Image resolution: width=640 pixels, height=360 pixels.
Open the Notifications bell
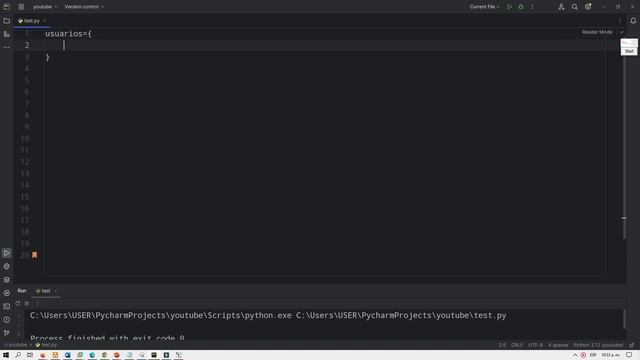coord(633,21)
